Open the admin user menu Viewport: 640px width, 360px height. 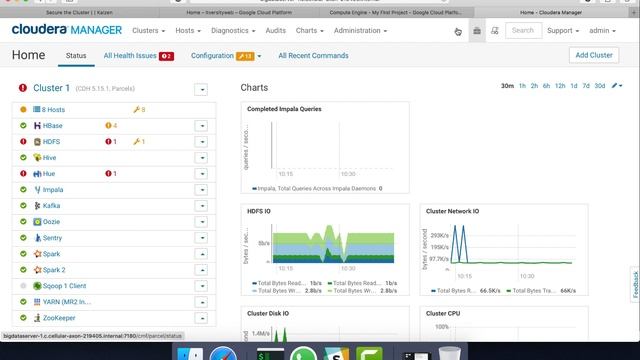pyautogui.click(x=602, y=31)
